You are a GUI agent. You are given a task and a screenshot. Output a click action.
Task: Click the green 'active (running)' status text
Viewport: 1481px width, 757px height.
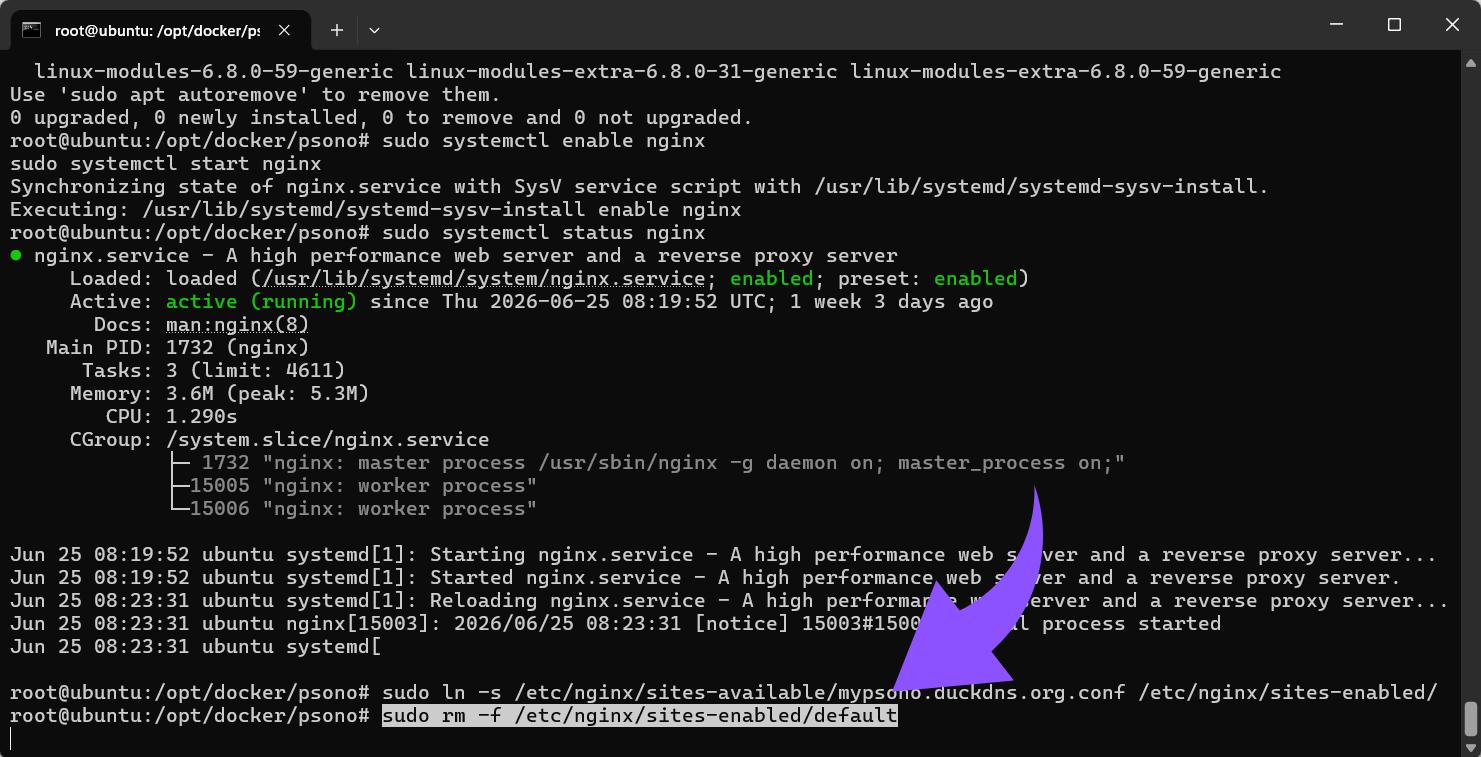[x=262, y=302]
